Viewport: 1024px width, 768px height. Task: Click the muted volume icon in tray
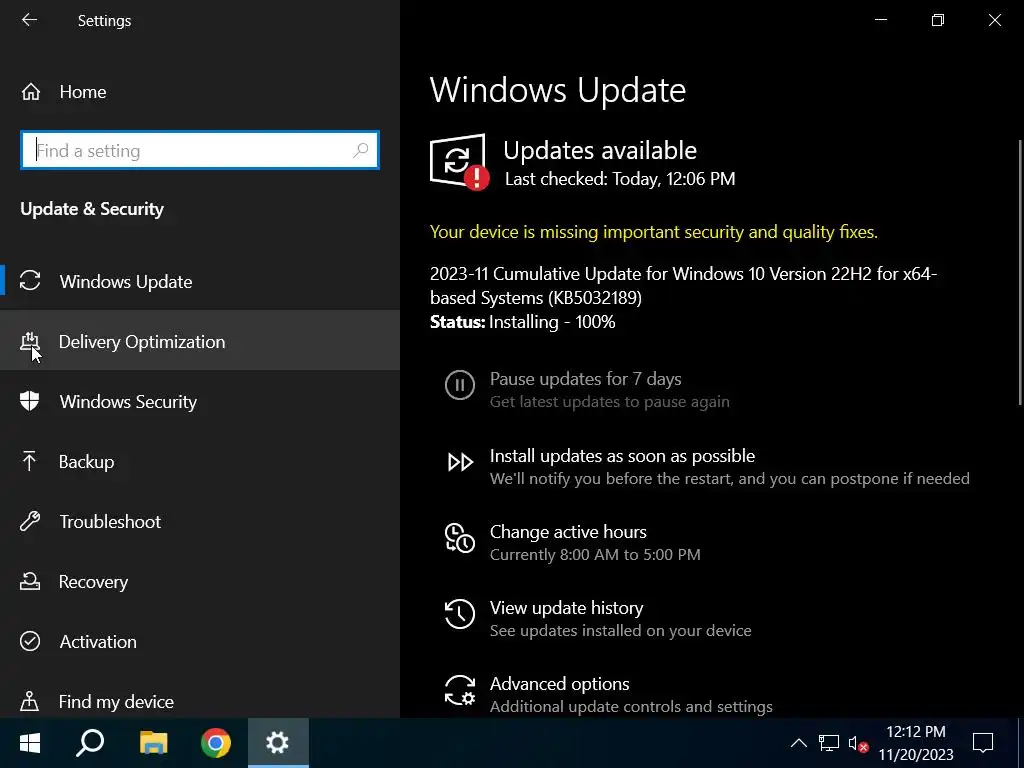[857, 744]
